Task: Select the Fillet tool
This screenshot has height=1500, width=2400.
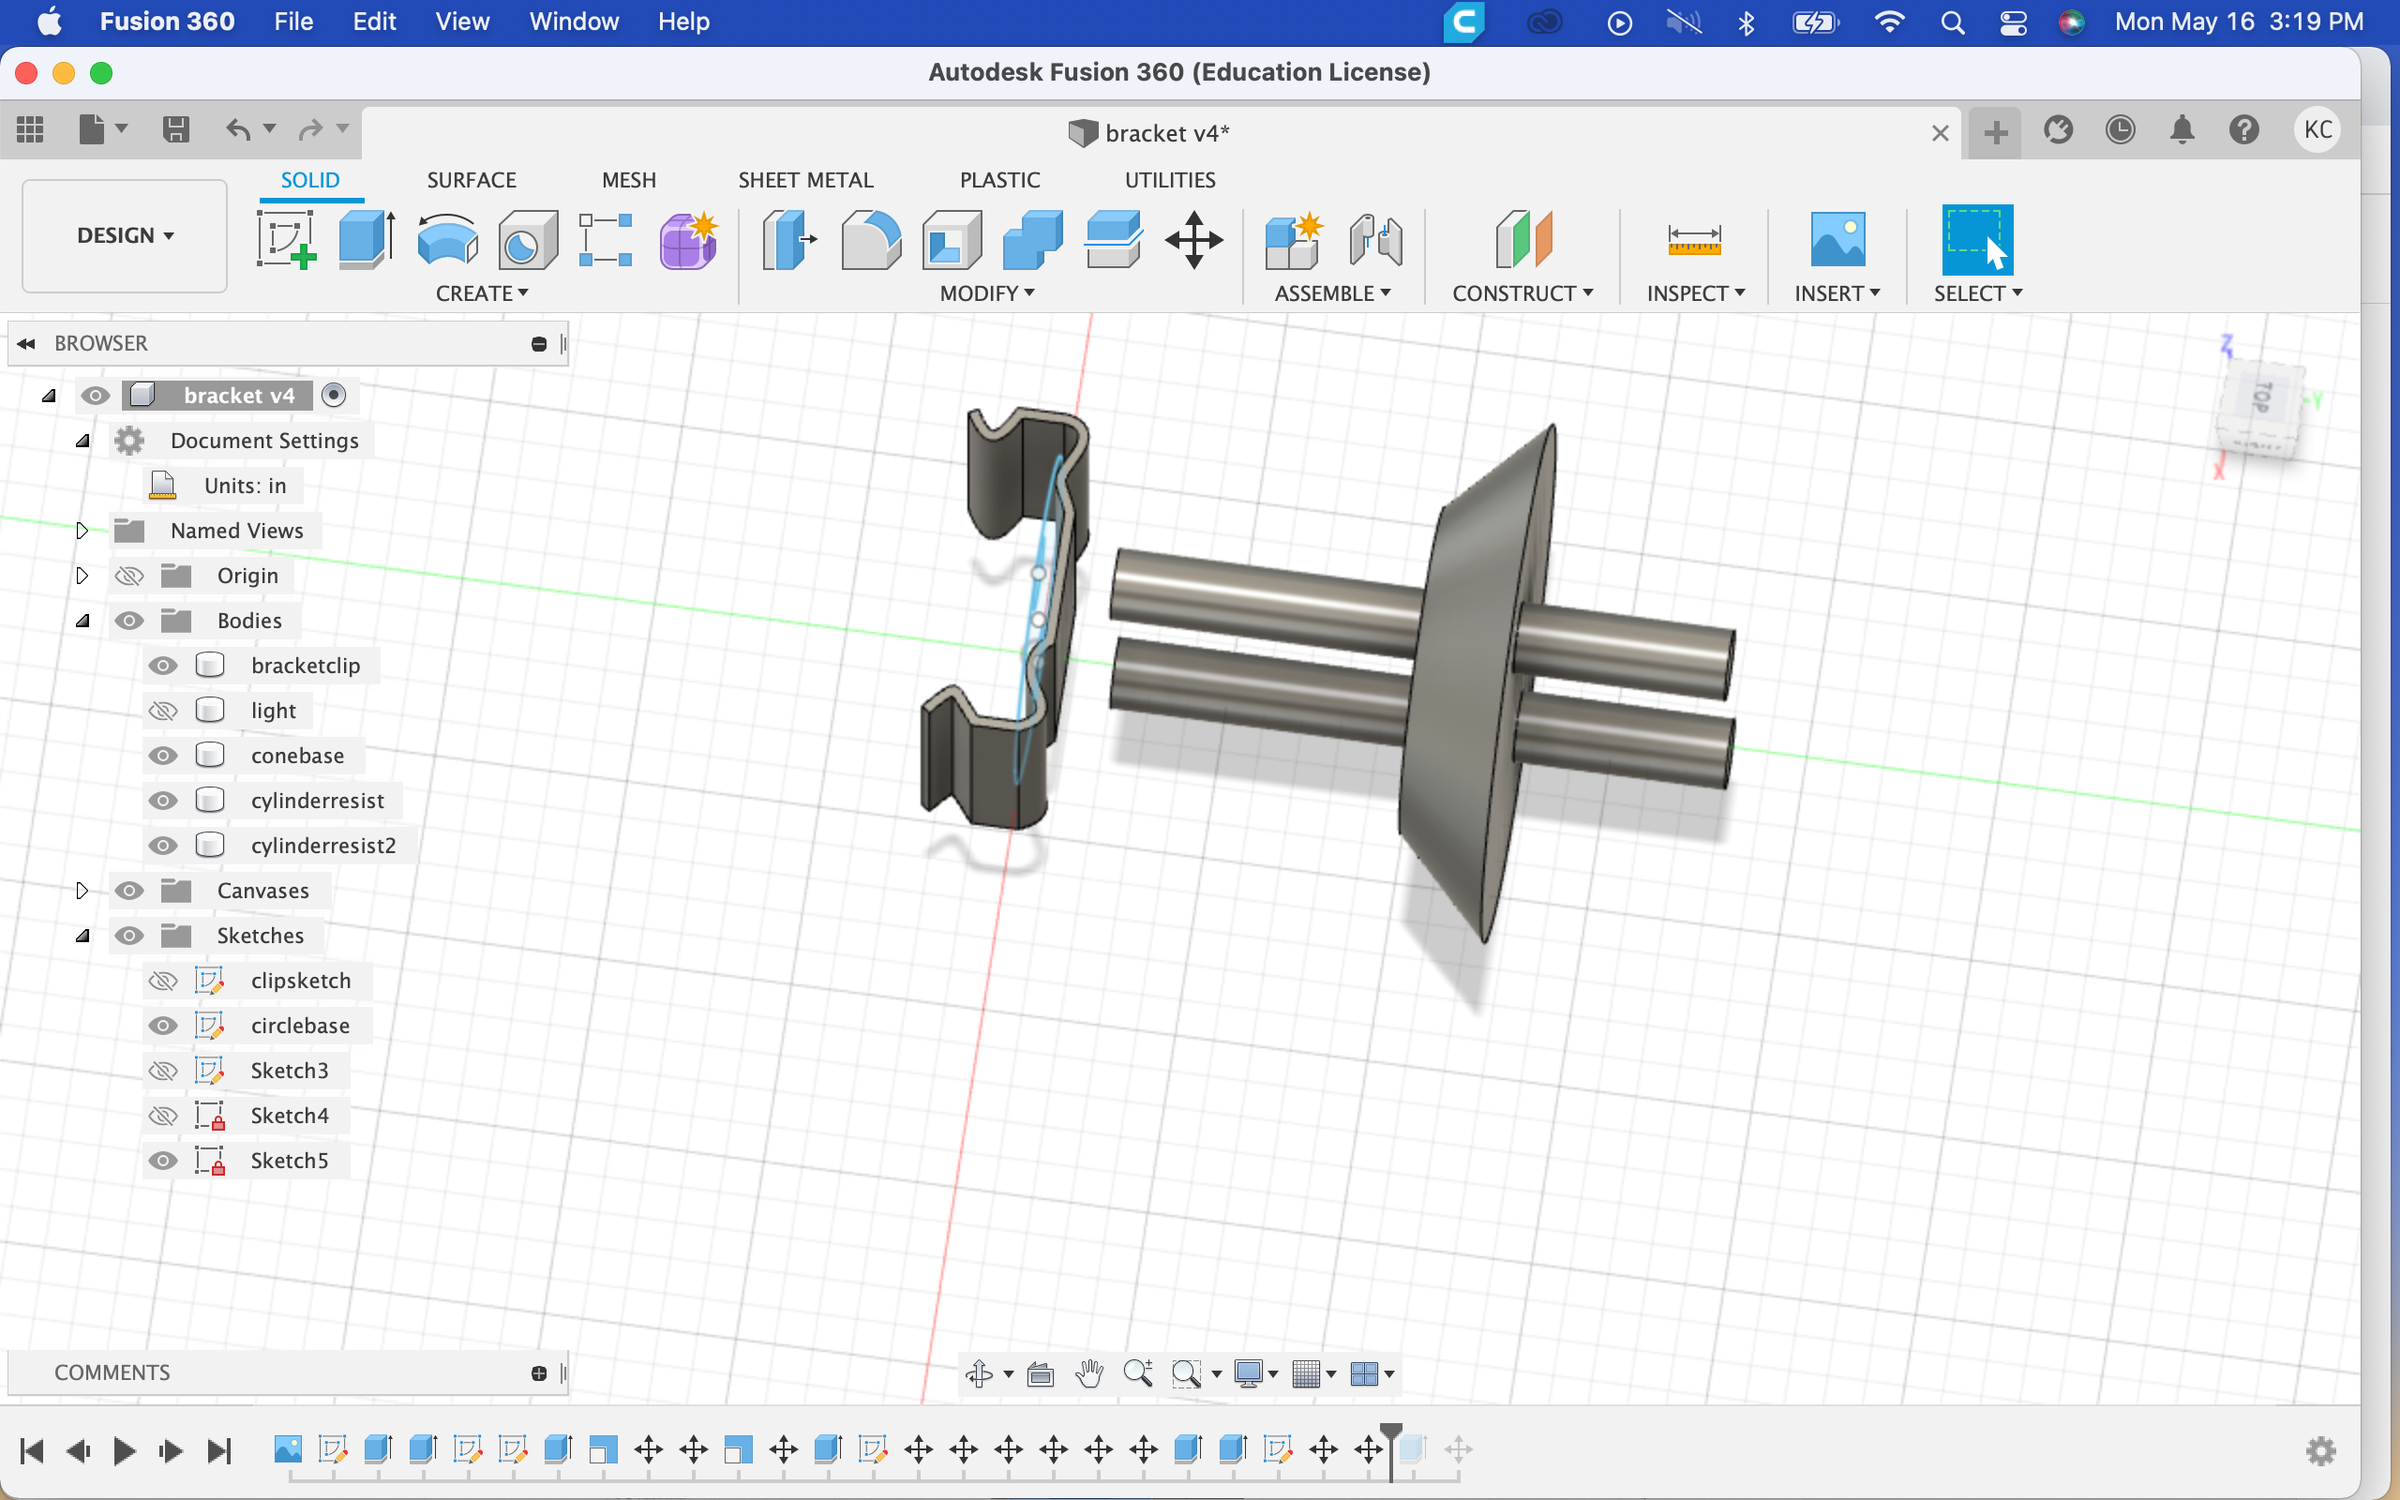Action: pyautogui.click(x=871, y=240)
